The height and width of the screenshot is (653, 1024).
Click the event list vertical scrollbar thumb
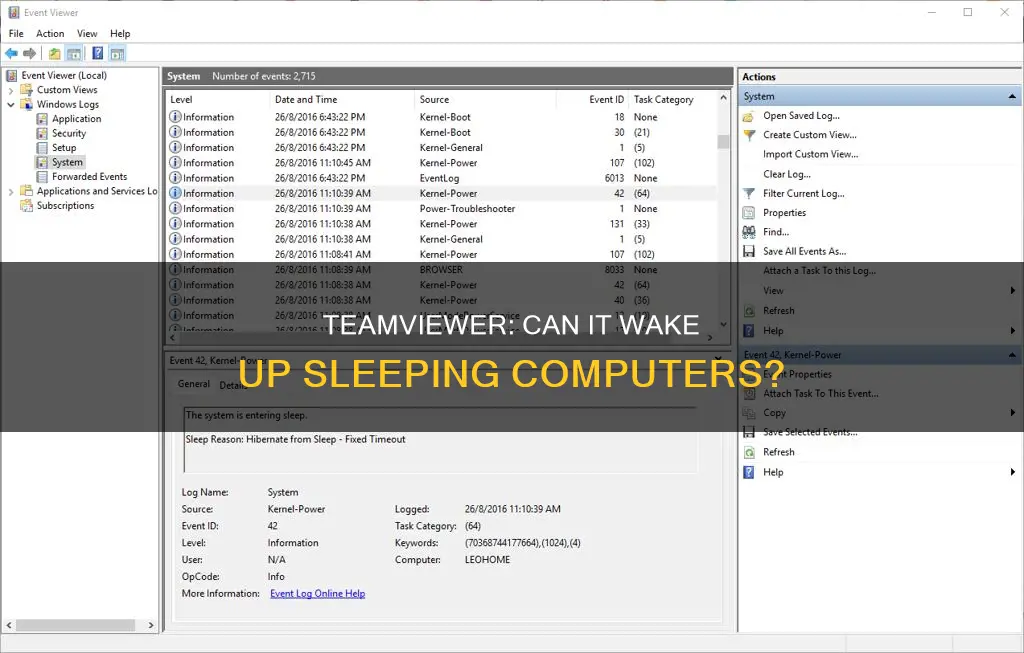[723, 142]
